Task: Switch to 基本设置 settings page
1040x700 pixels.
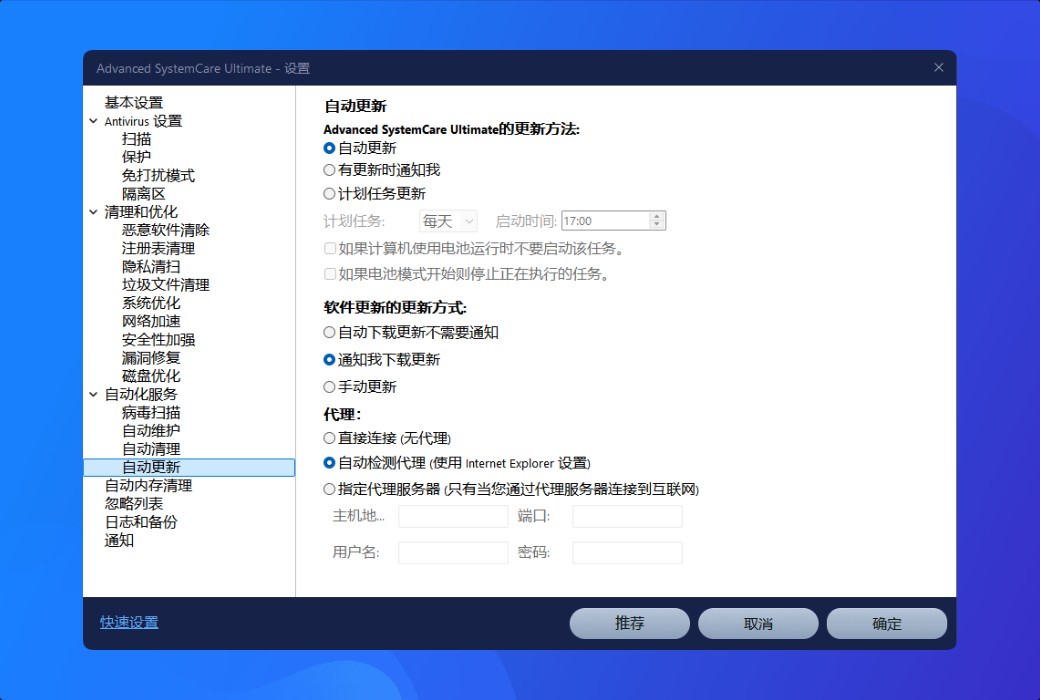Action: tap(130, 101)
